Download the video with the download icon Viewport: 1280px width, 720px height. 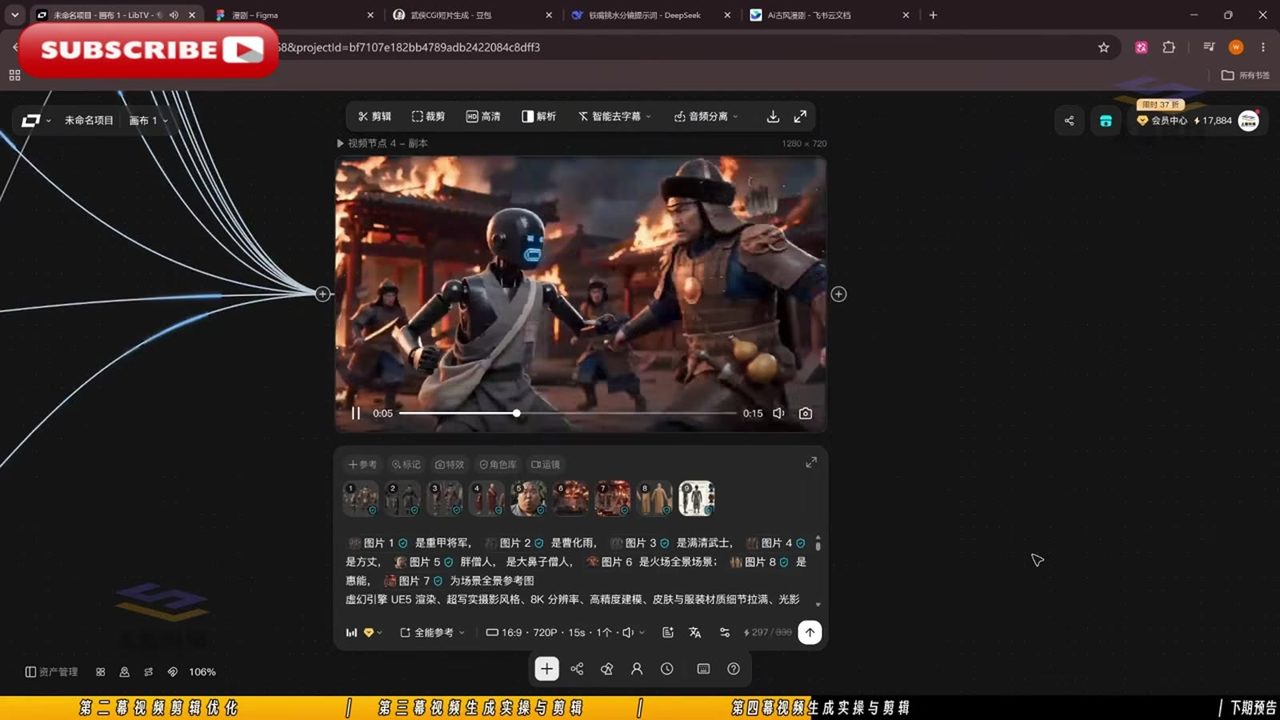(x=773, y=116)
